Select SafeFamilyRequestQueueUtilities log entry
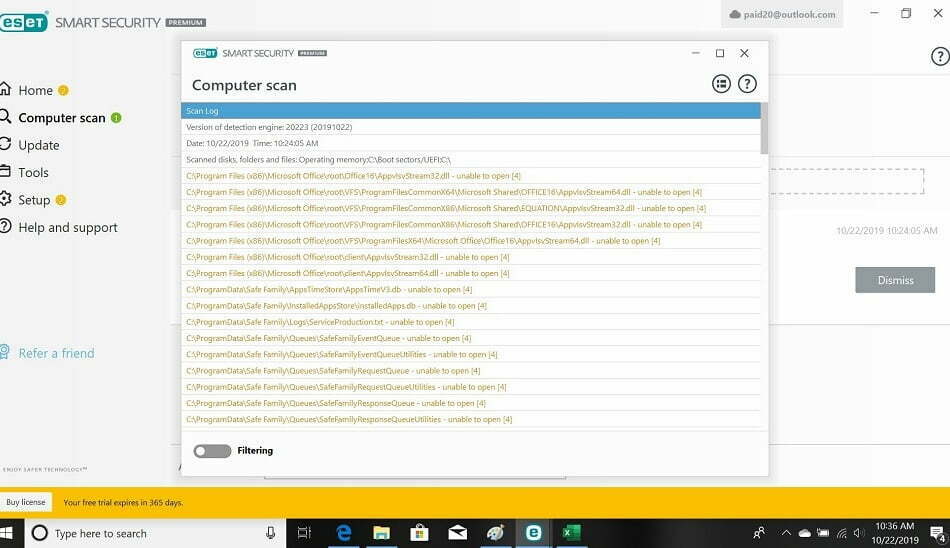The height and width of the screenshot is (548, 950). (471, 387)
